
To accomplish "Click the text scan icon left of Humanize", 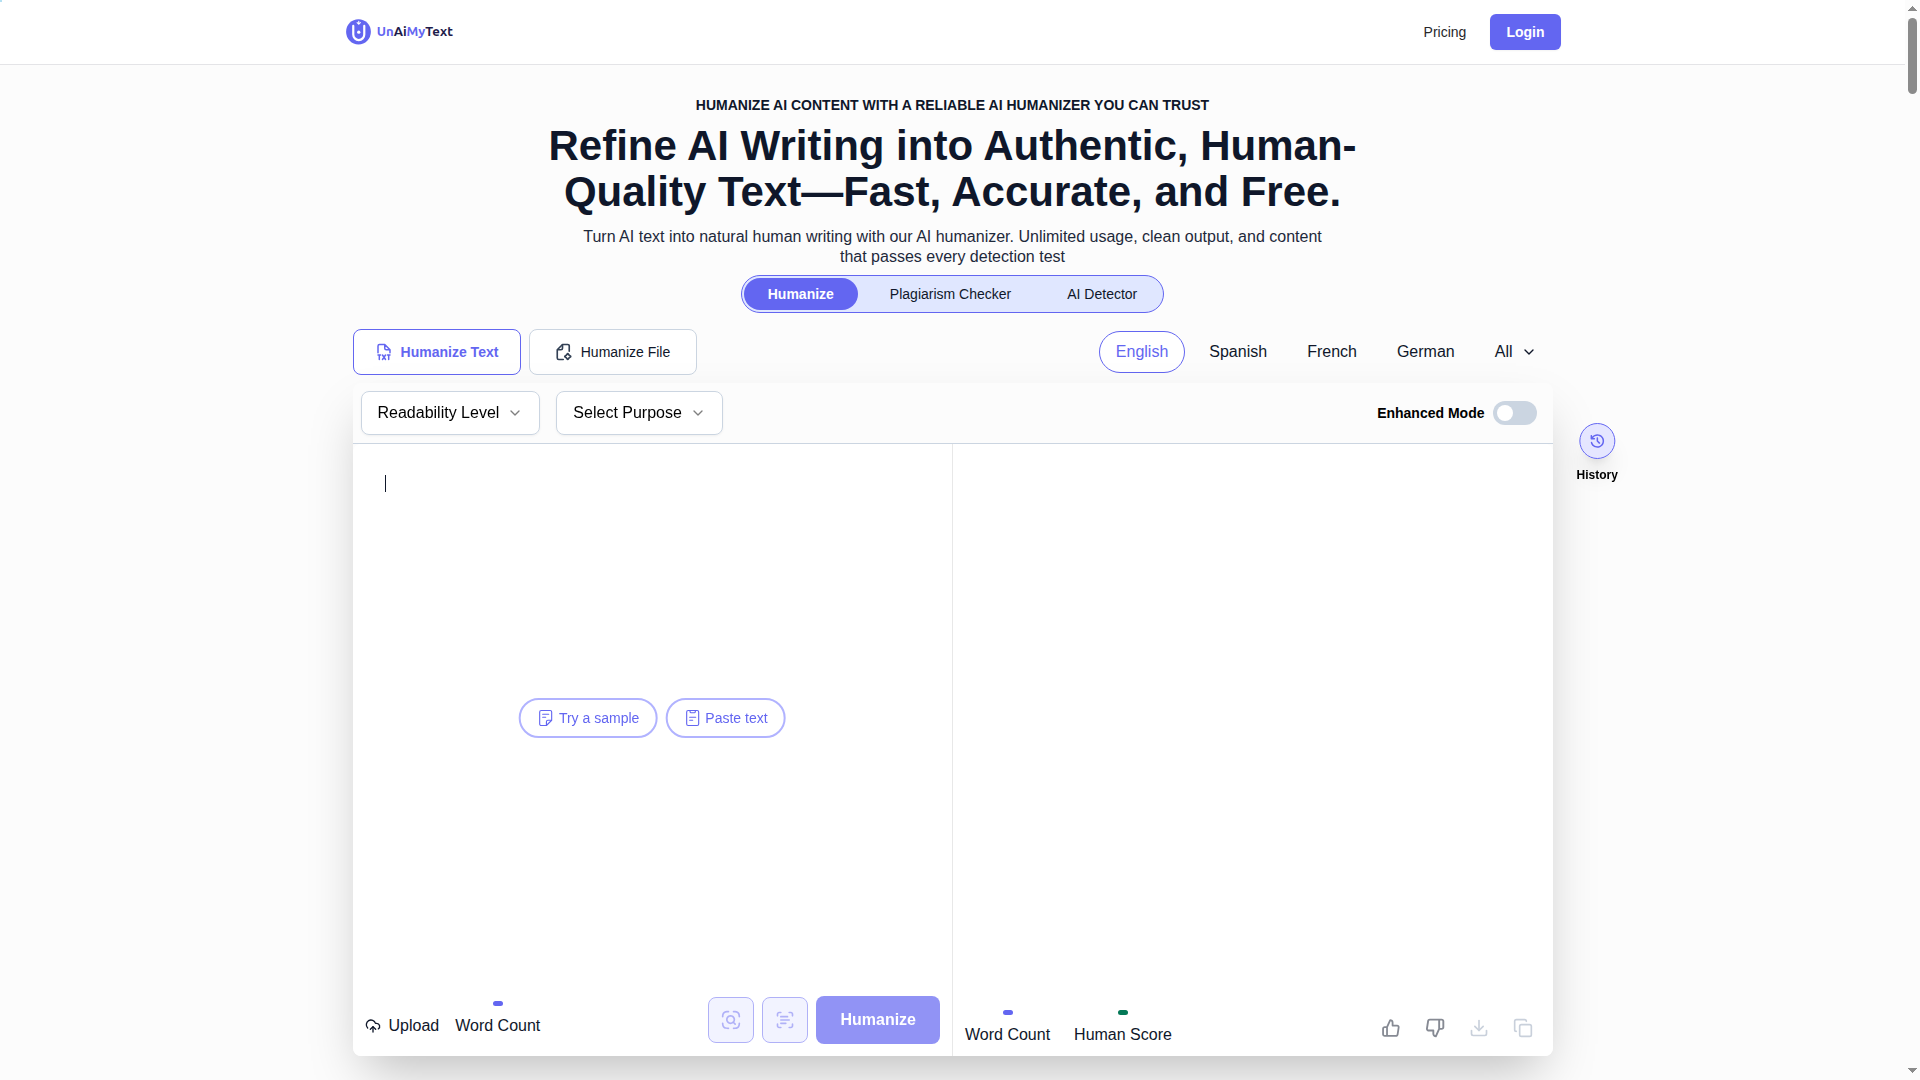I will point(785,1020).
